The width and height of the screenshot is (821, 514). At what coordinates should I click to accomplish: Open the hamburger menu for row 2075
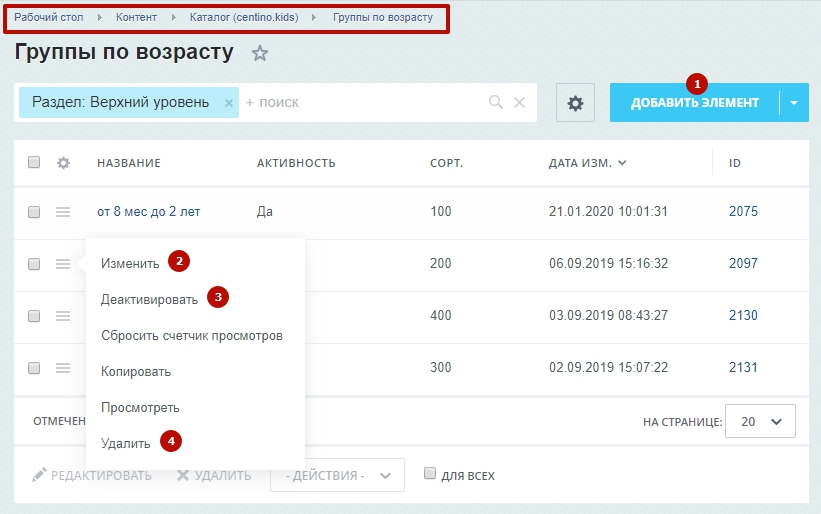click(63, 212)
